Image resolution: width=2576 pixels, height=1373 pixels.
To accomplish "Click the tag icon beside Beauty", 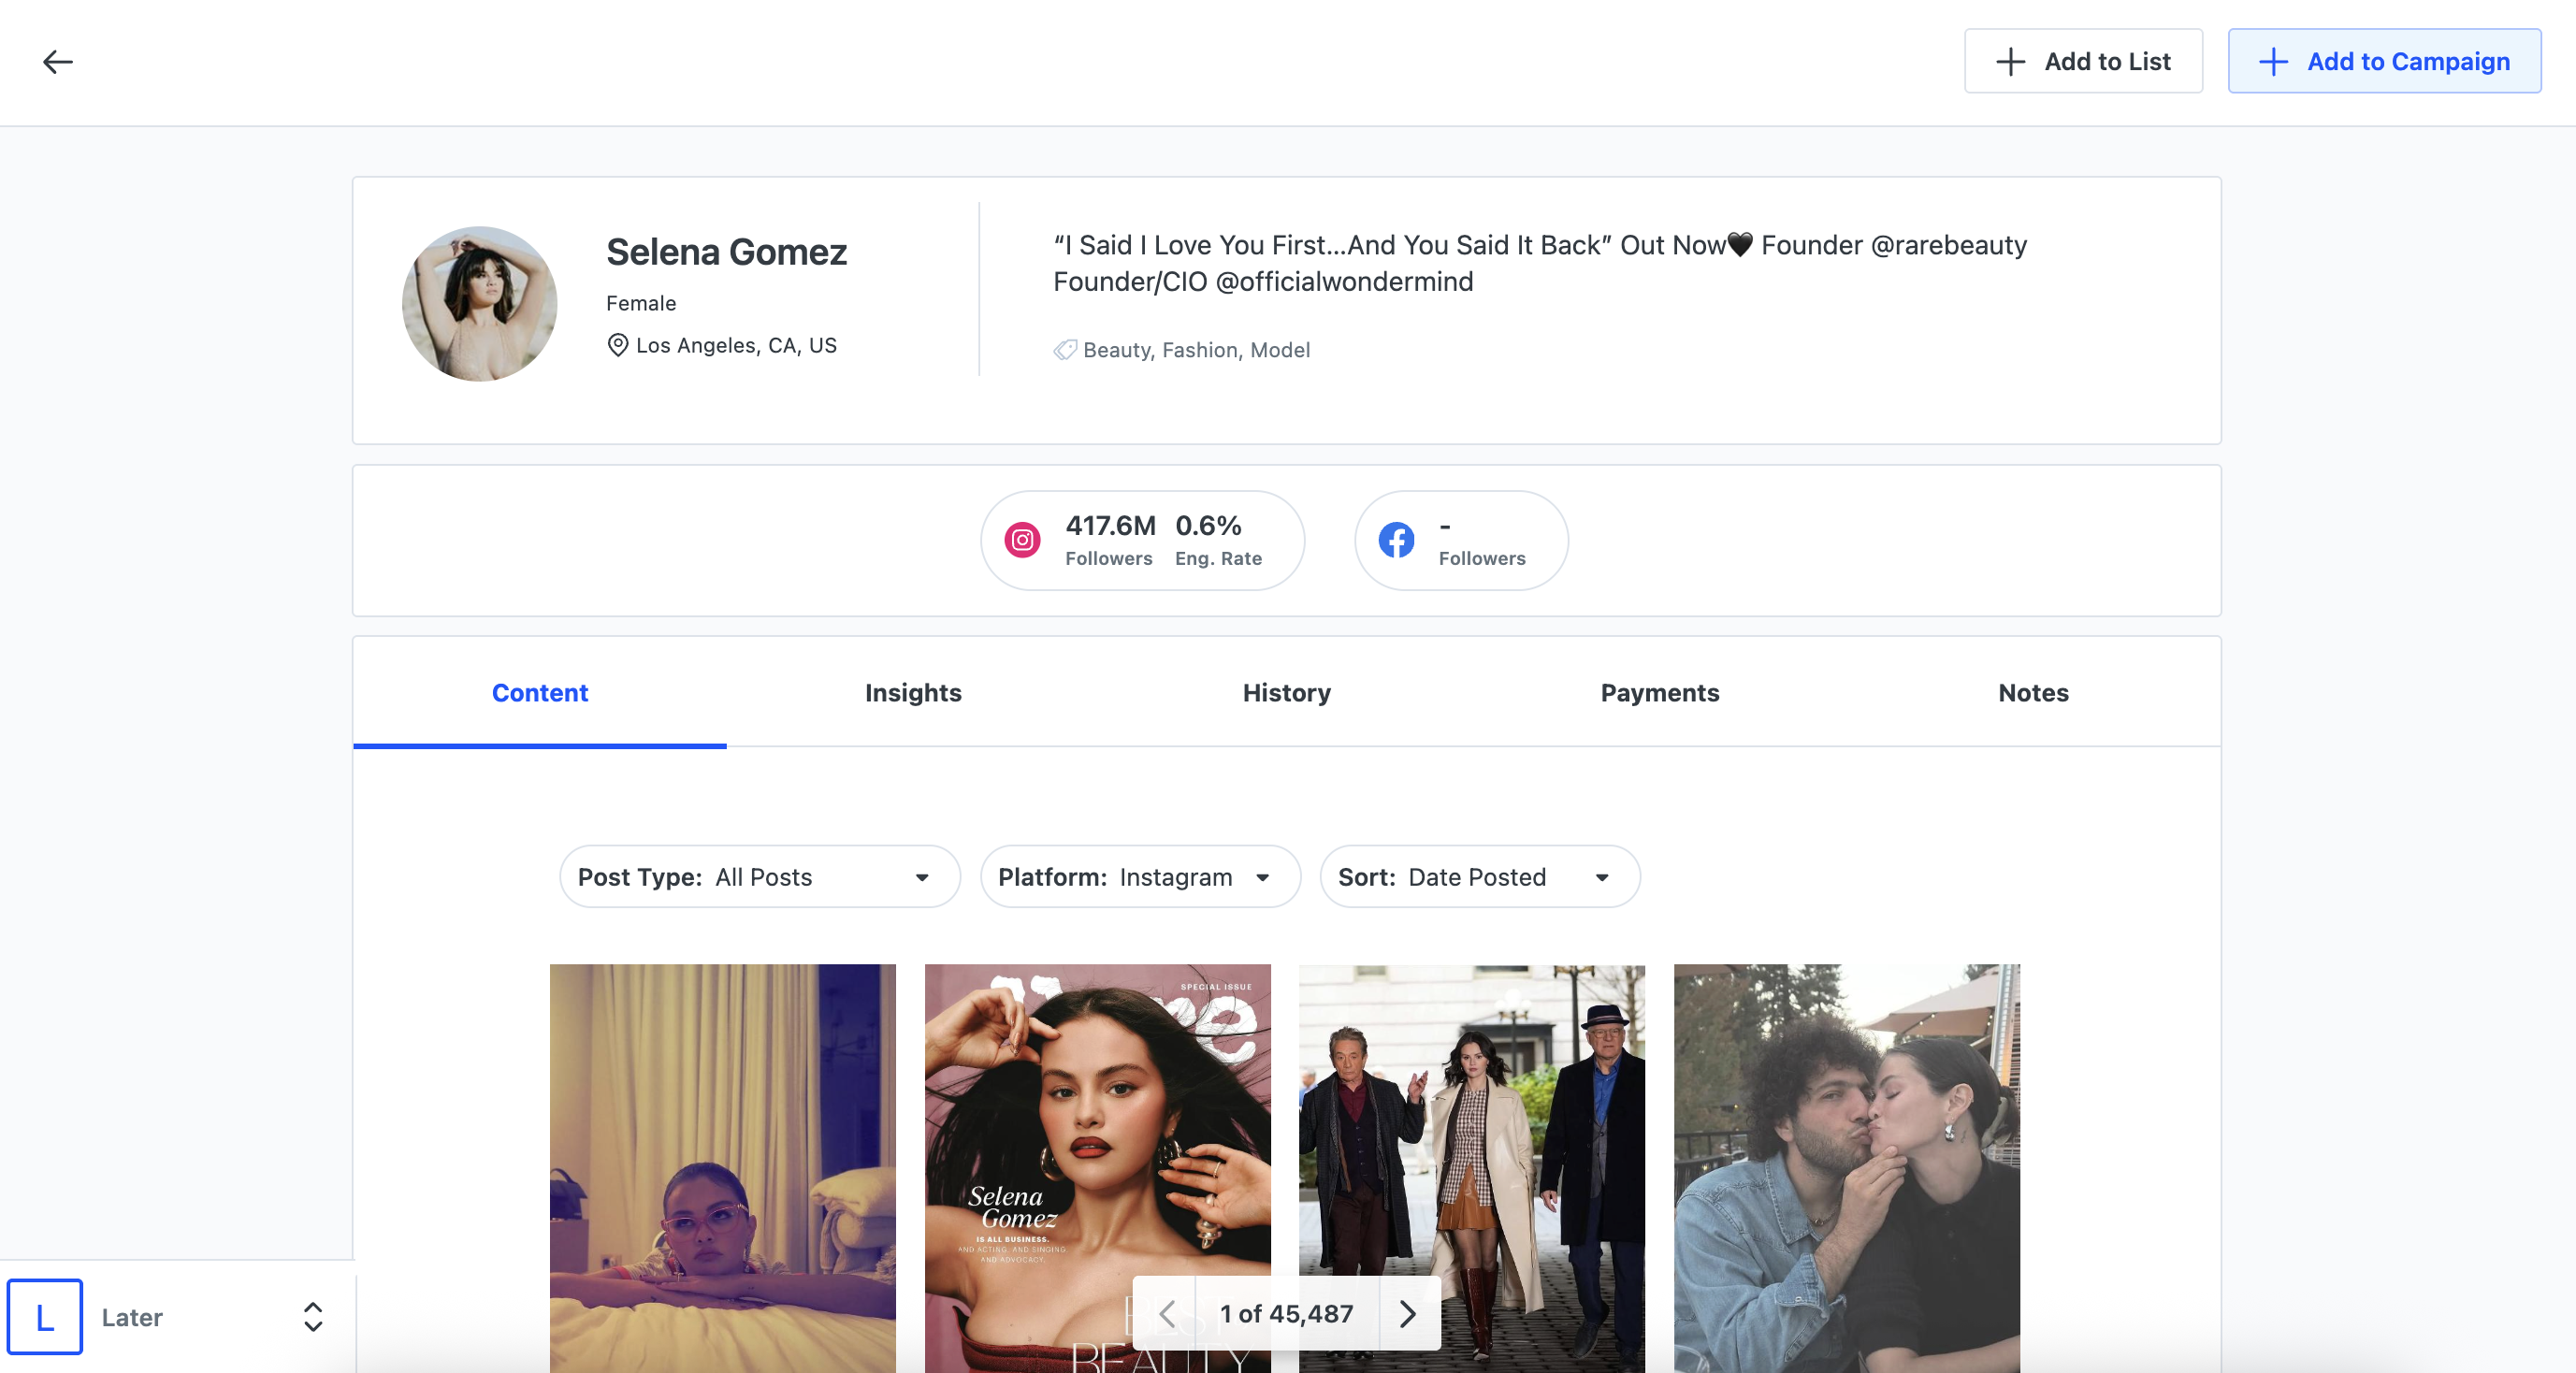I will point(1064,350).
